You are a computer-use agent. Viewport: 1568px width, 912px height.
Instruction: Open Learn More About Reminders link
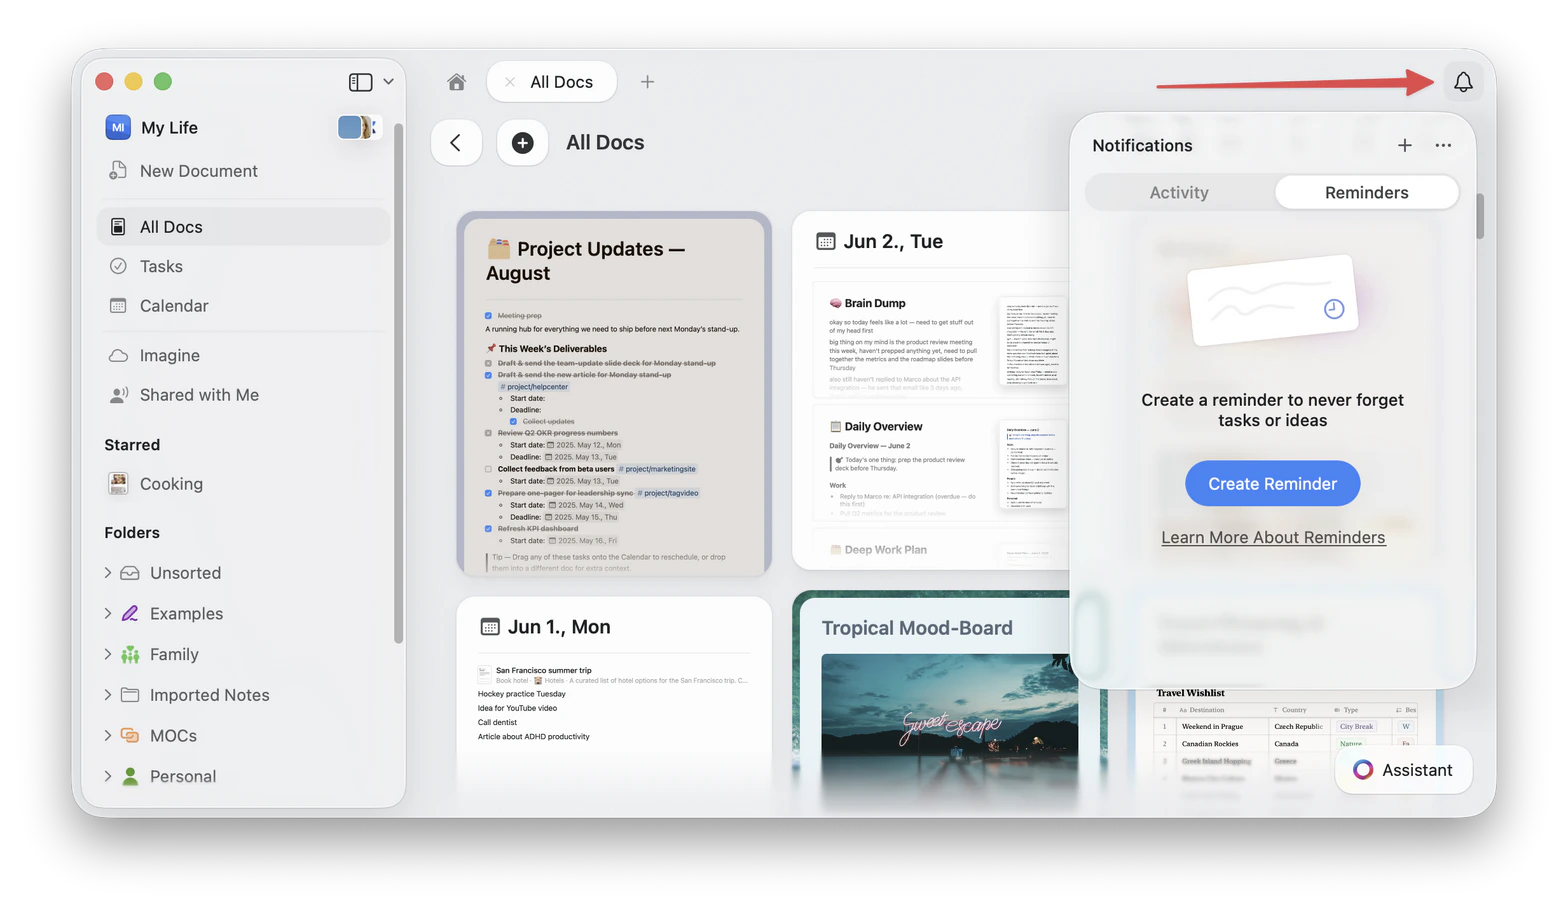1273,537
